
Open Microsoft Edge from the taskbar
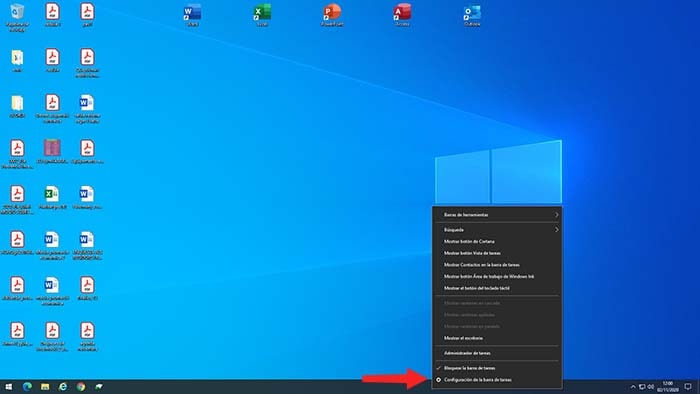point(27,386)
